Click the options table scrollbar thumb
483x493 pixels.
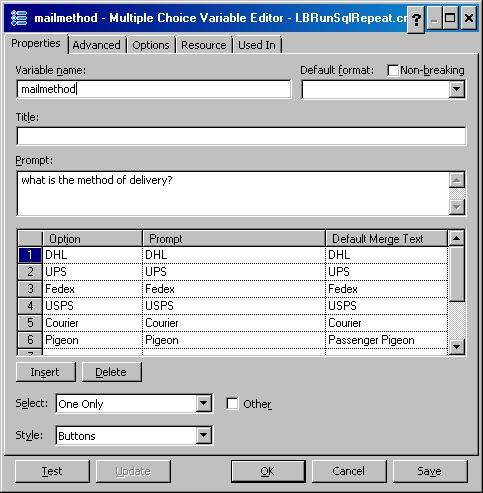[456, 274]
